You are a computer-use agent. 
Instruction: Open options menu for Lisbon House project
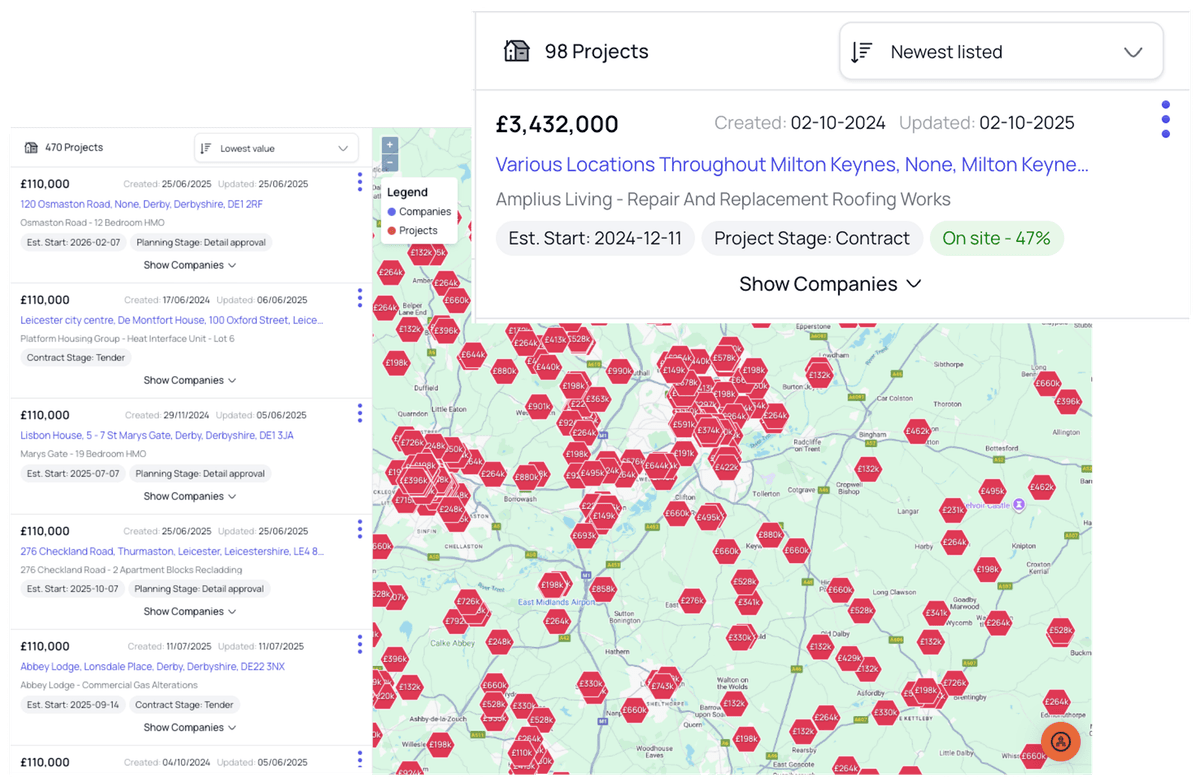pyautogui.click(x=360, y=414)
